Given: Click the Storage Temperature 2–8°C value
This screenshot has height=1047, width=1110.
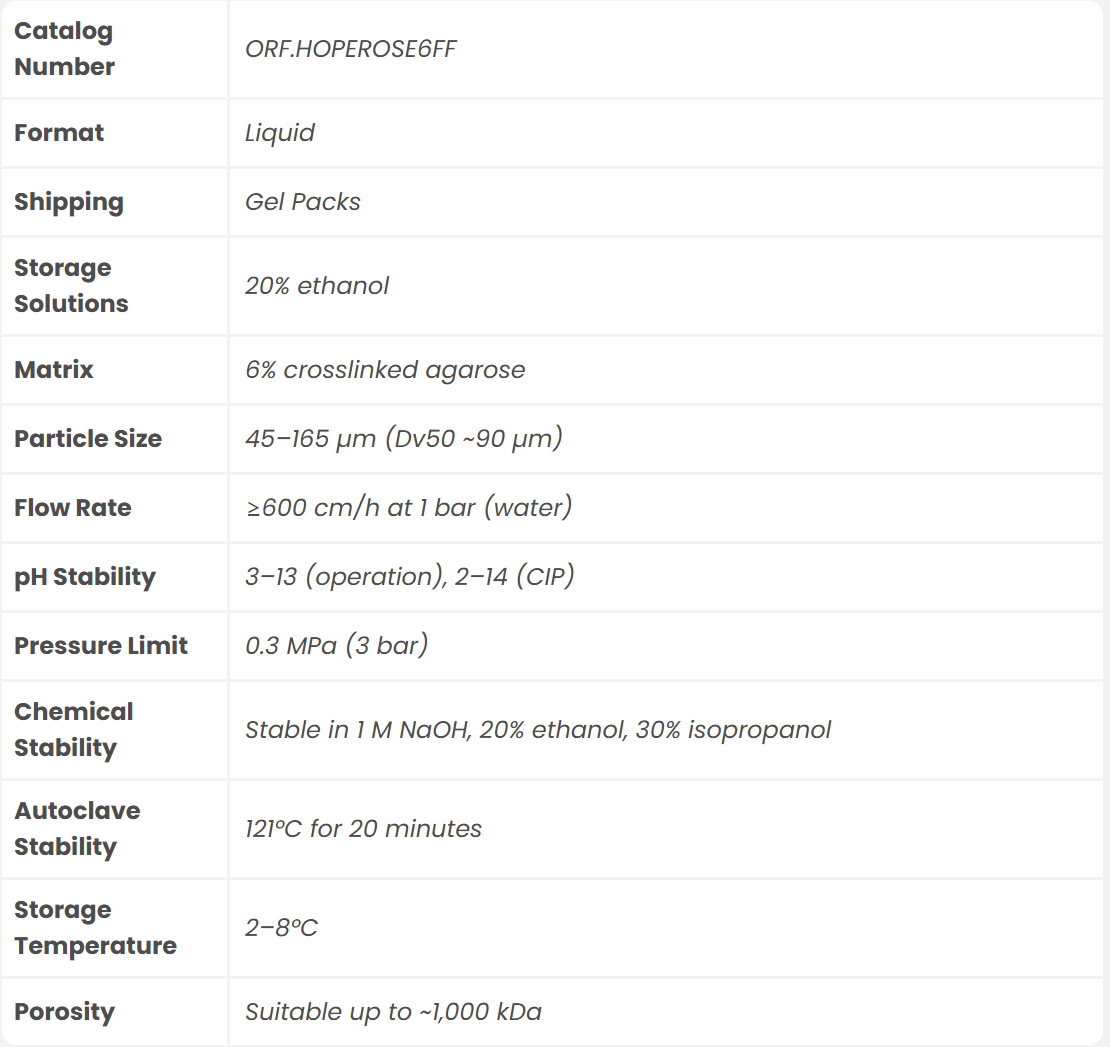Looking at the screenshot, I should [x=281, y=928].
